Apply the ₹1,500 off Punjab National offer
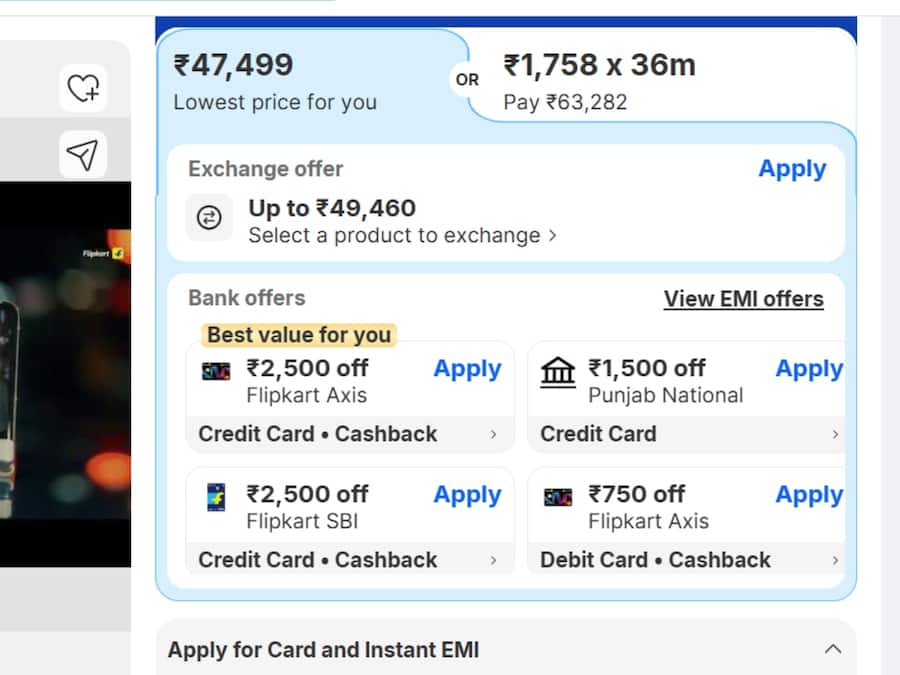Screen dimensions: 900x675 point(808,369)
